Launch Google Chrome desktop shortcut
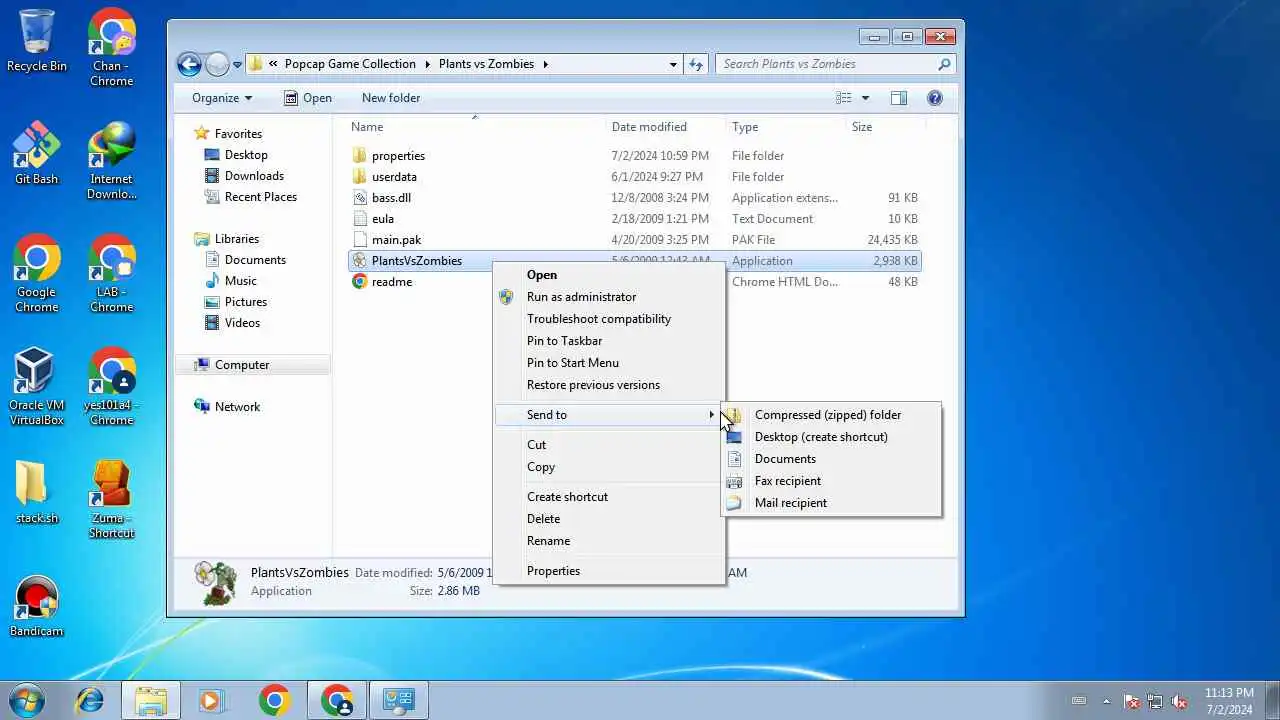This screenshot has height=720, width=1280. tap(37, 274)
